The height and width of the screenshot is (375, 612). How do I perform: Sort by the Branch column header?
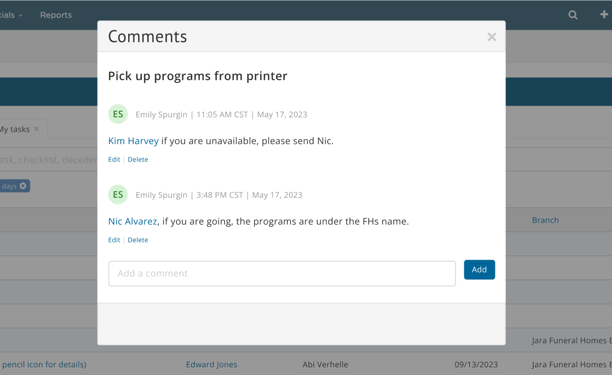coord(545,220)
